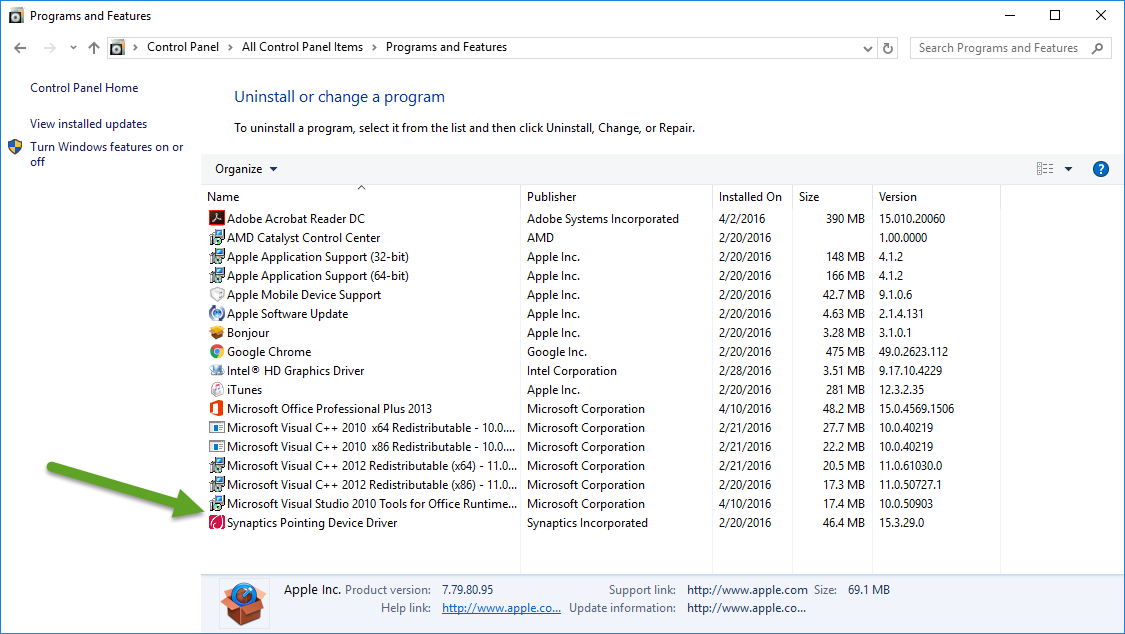This screenshot has height=634, width=1125.
Task: Click the Bonjour package icon
Action: tap(216, 332)
